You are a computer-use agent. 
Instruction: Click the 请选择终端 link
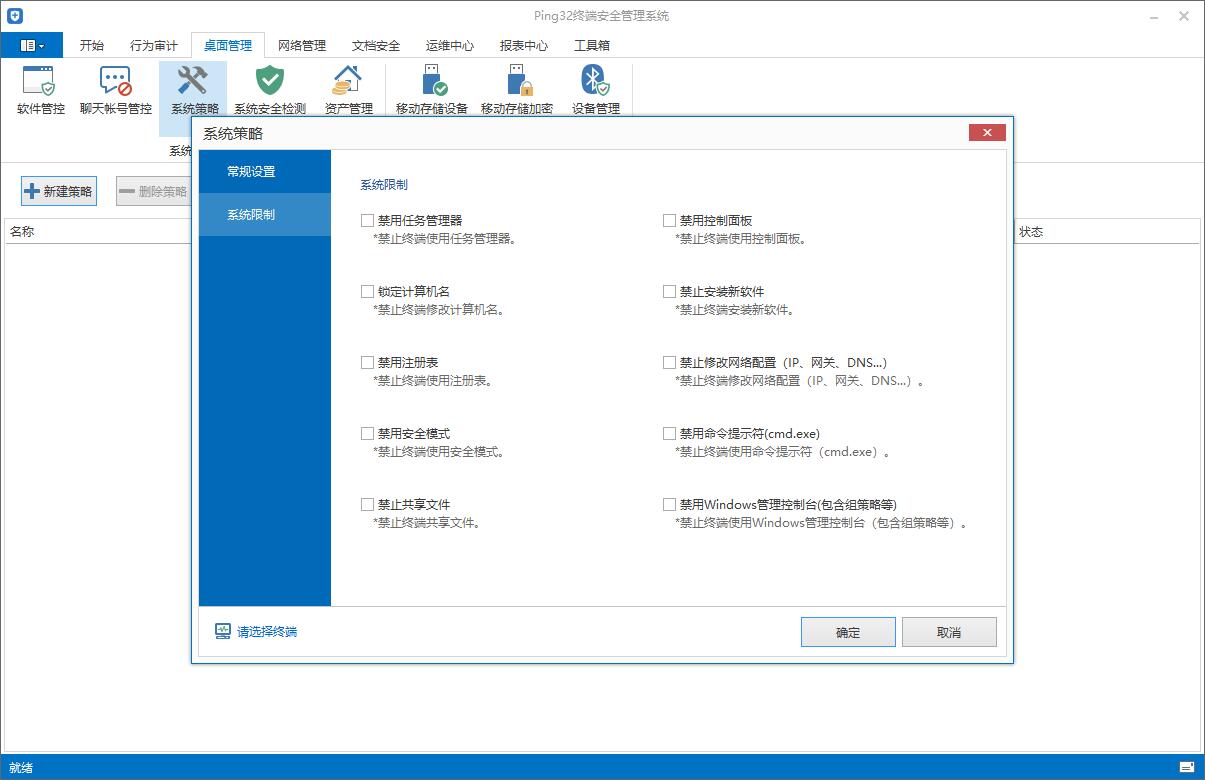pos(267,632)
